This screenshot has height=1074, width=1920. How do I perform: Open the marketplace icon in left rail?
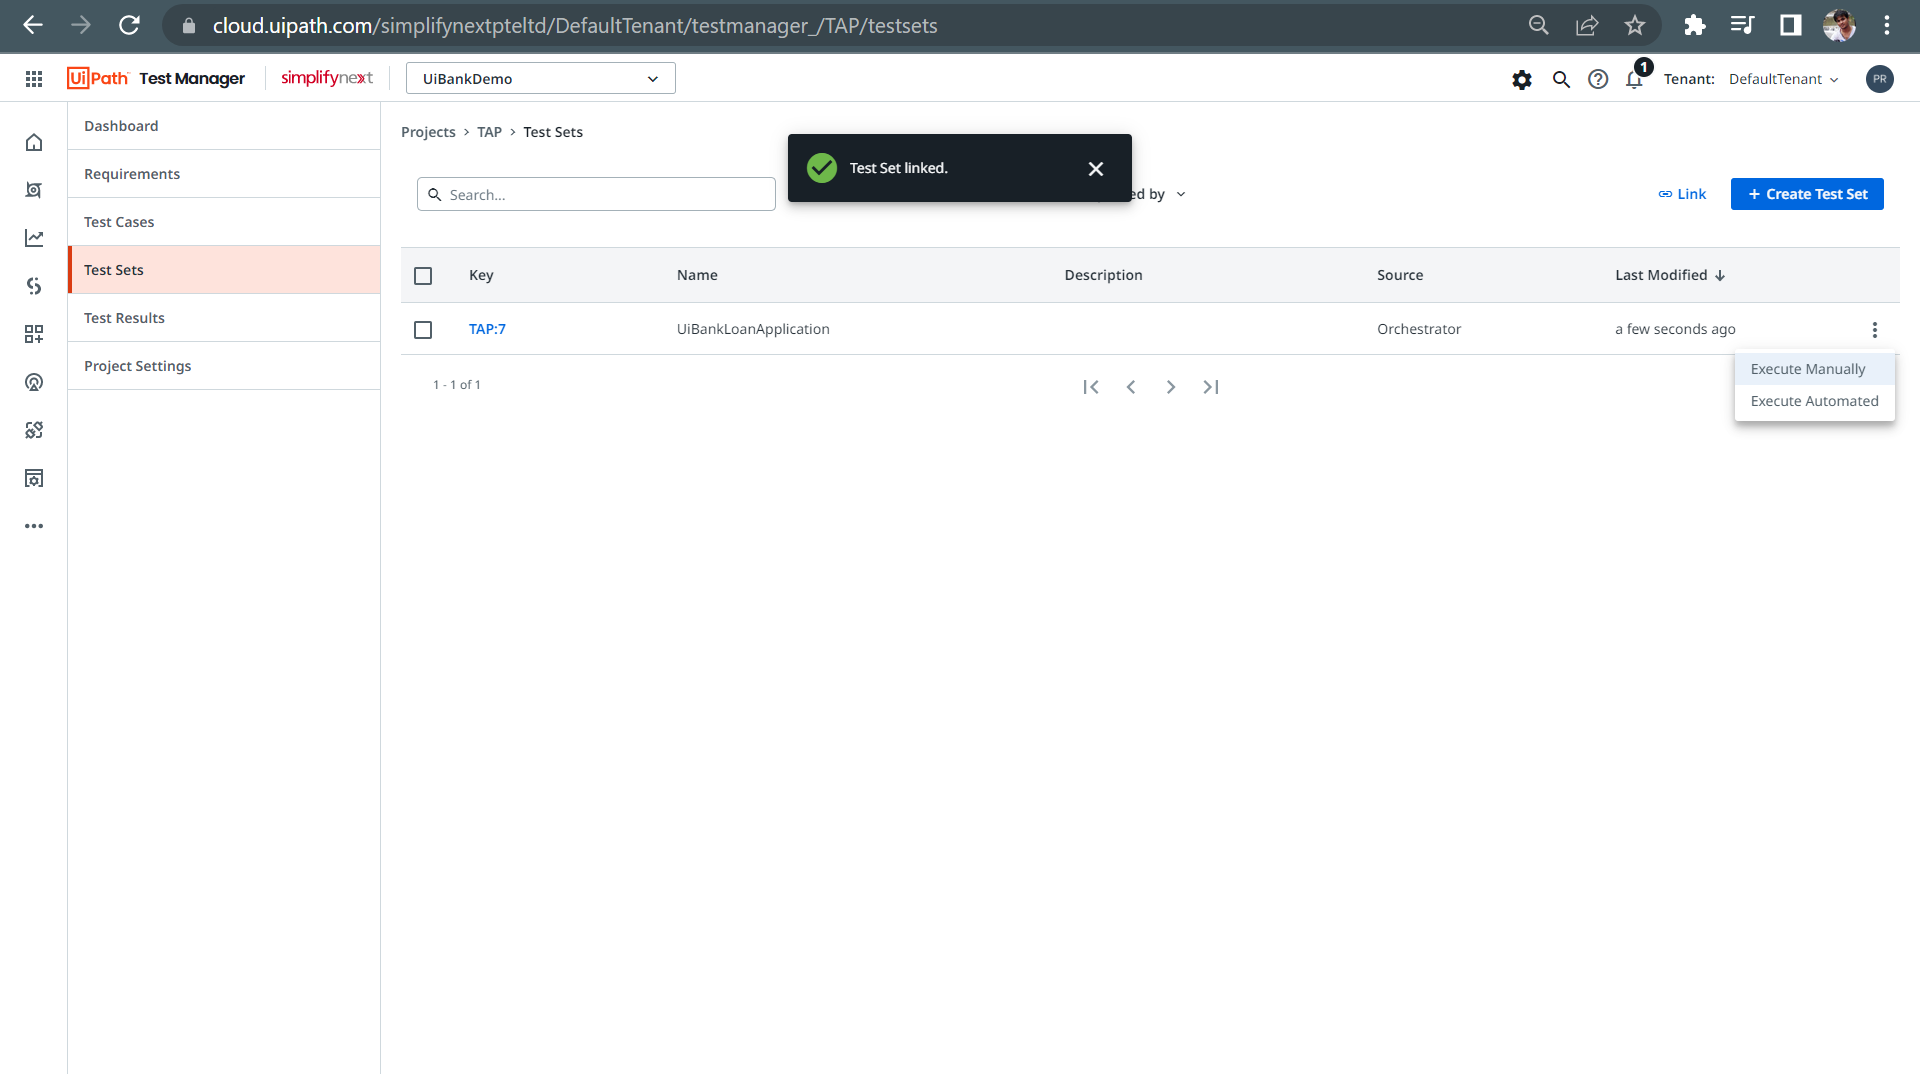point(34,478)
